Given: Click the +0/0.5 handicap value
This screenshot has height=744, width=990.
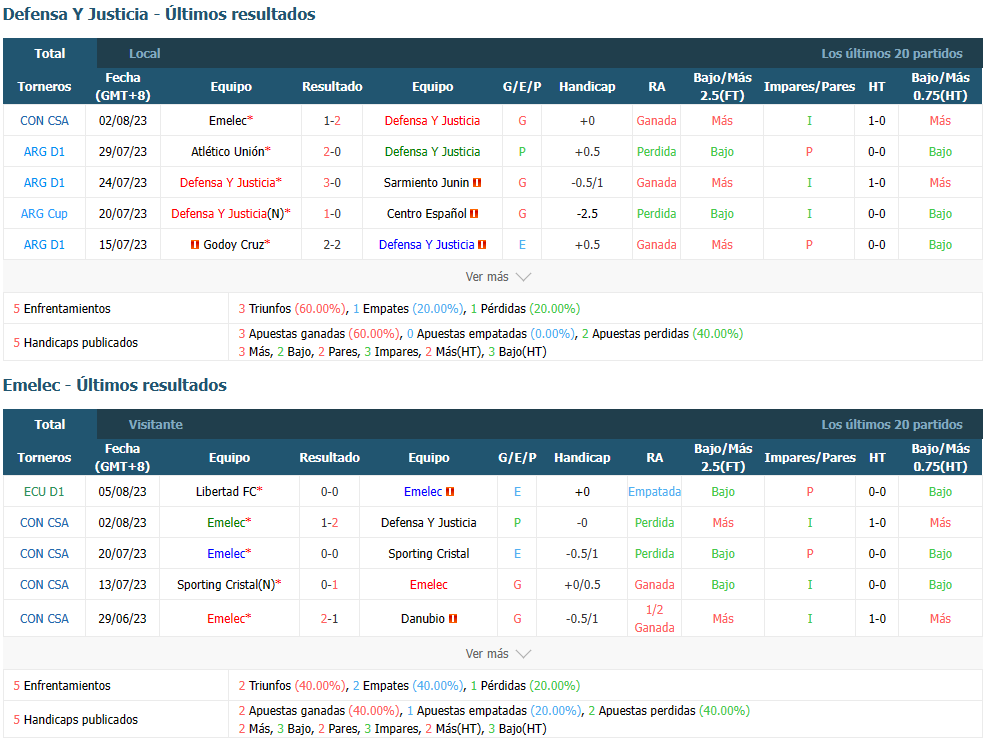Looking at the screenshot, I should coord(582,584).
